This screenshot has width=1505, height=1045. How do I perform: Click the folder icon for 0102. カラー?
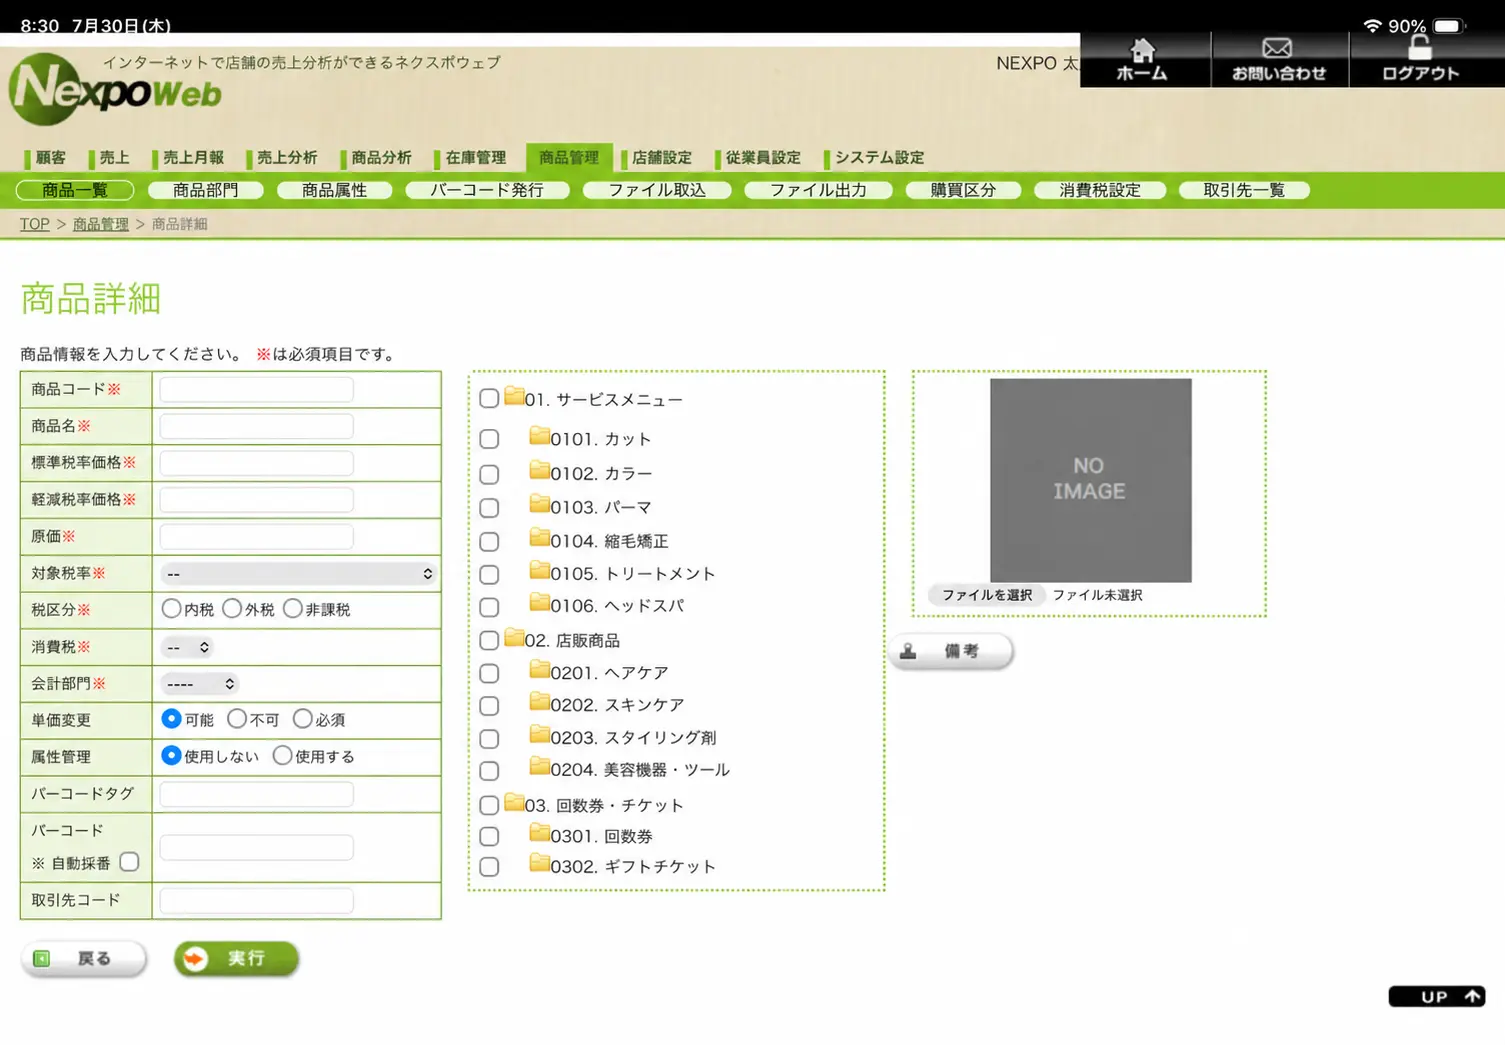pos(539,470)
